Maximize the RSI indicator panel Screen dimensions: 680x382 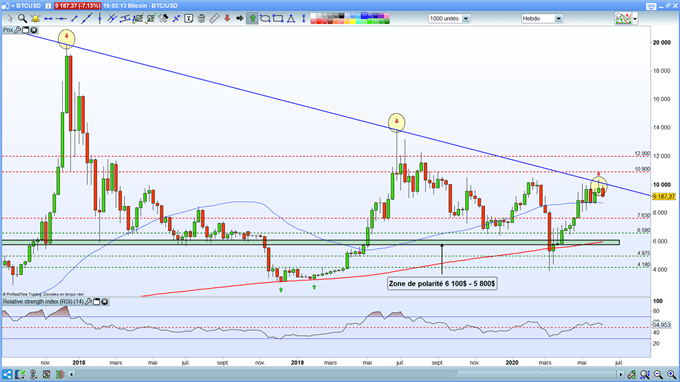[x=97, y=301]
